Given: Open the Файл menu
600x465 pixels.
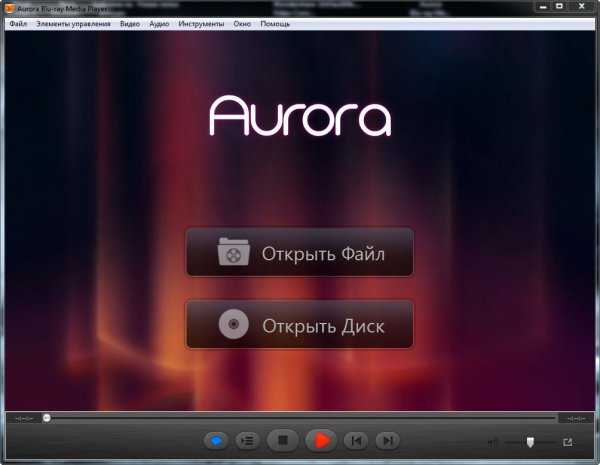Looking at the screenshot, I should [18, 24].
